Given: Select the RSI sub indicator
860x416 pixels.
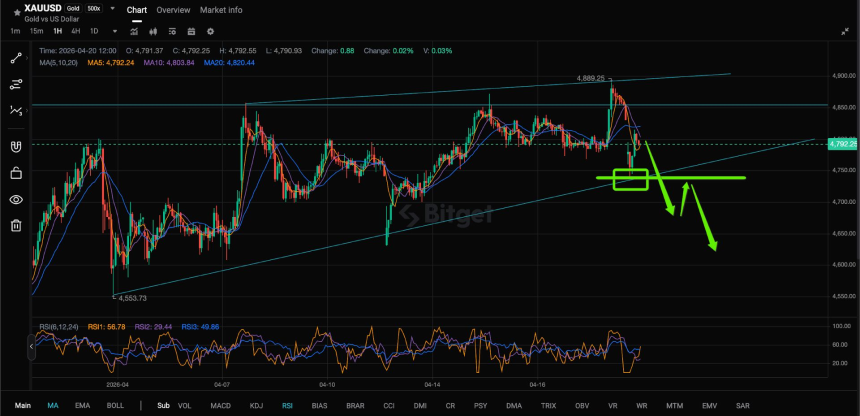Looking at the screenshot, I should (x=287, y=406).
